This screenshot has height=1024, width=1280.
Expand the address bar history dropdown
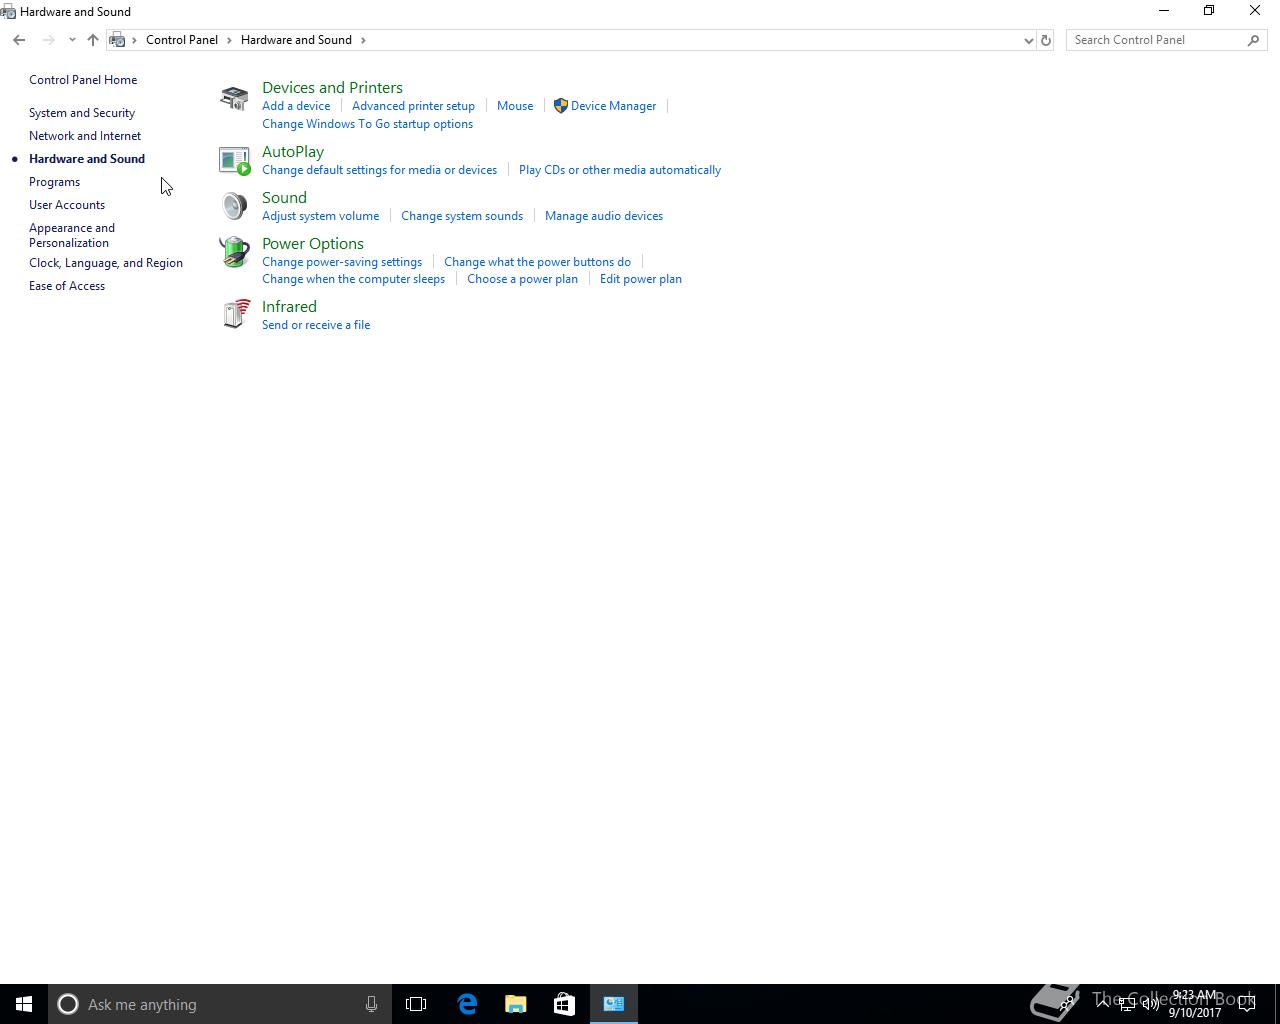point(1028,40)
